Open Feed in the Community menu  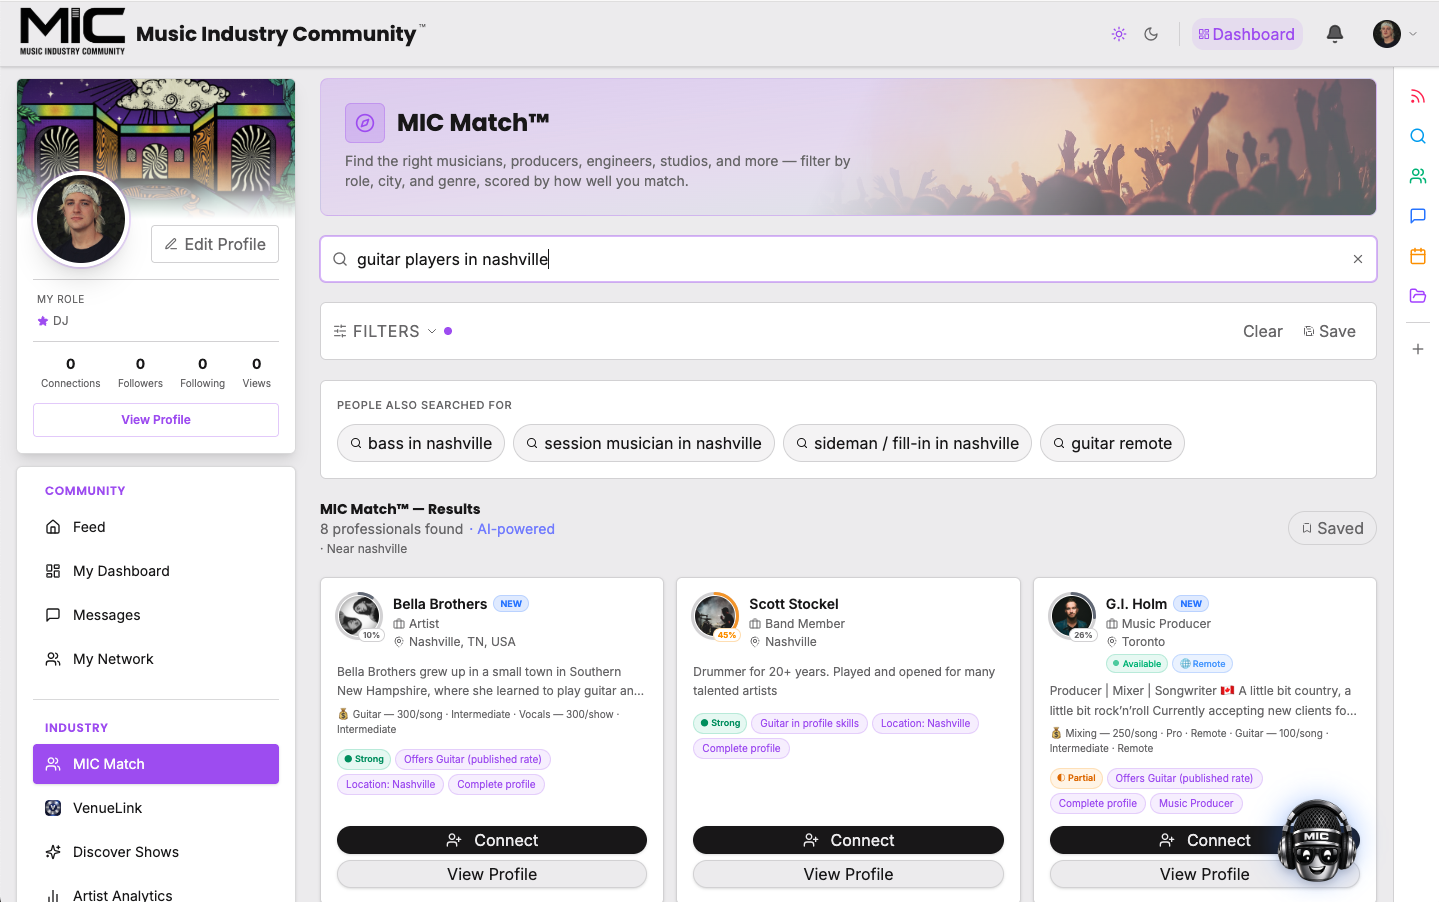(x=156, y=527)
